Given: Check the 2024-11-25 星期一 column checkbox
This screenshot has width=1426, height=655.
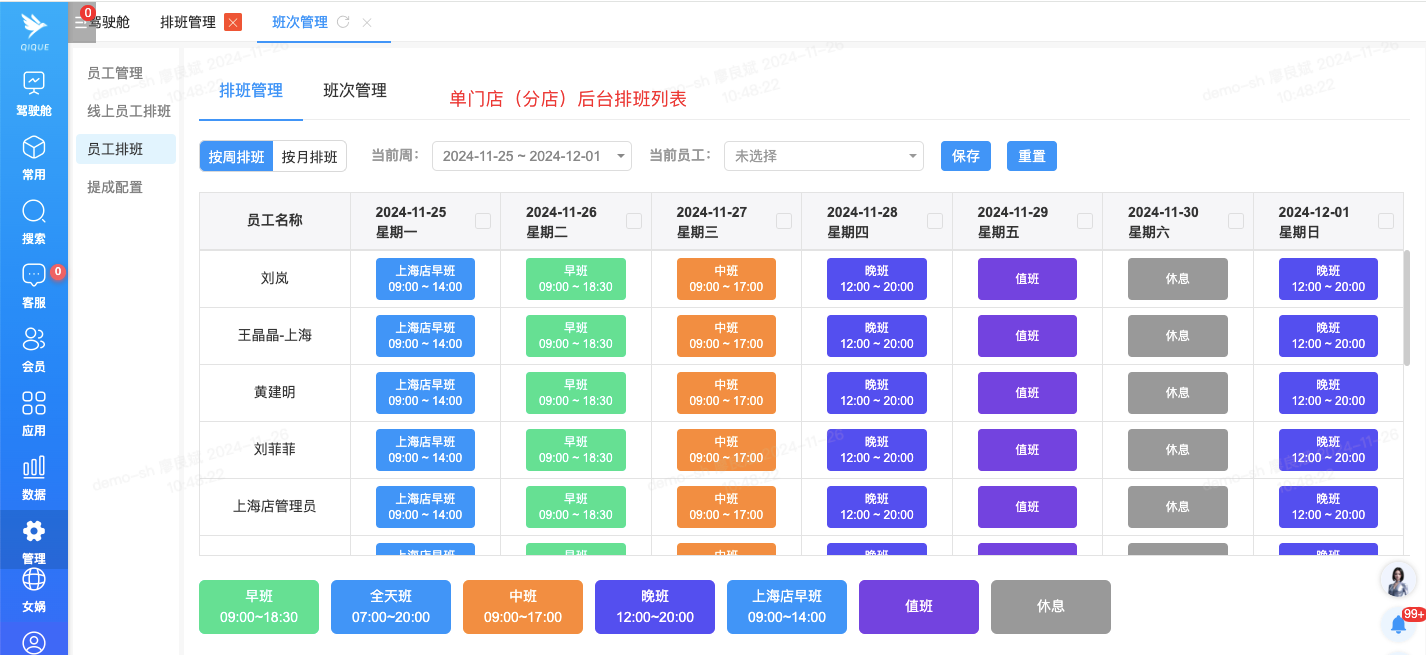Looking at the screenshot, I should (483, 221).
